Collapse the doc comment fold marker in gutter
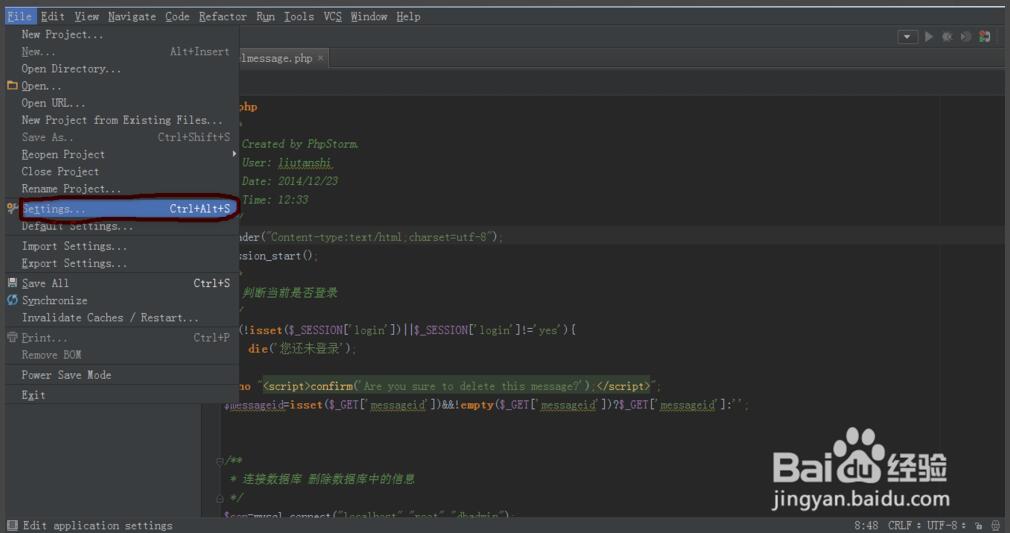1010x533 pixels. pos(220,461)
